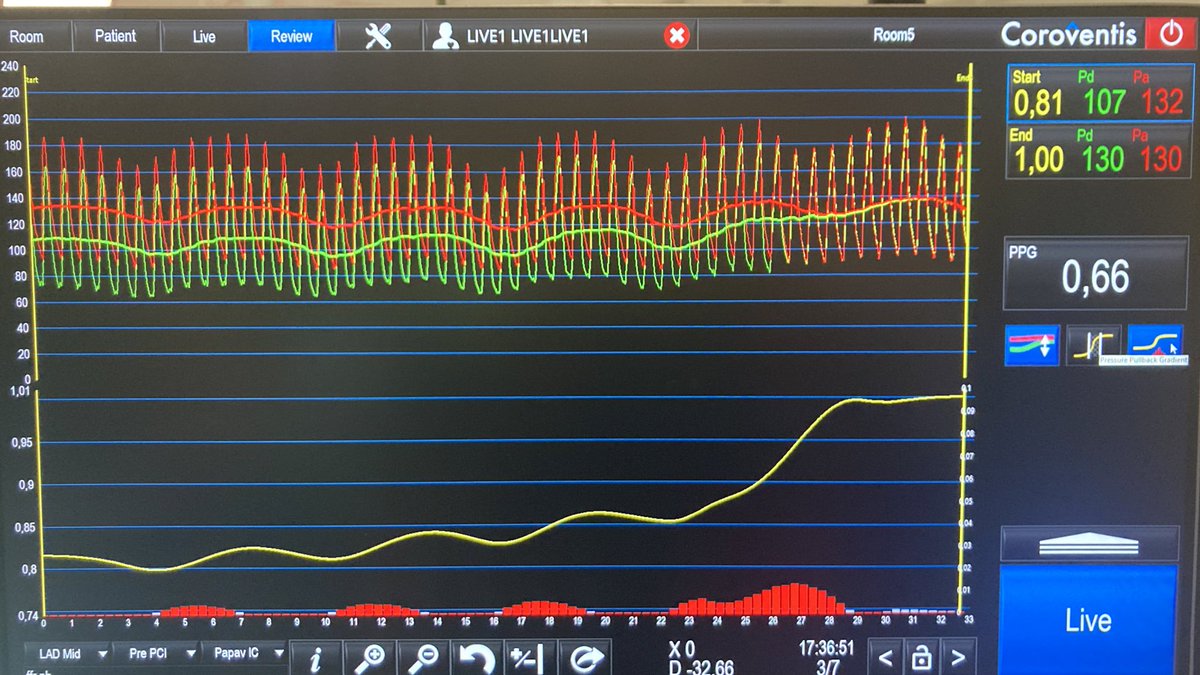Click the PPG 0,66 value box
The image size is (1200, 675).
1095,273
